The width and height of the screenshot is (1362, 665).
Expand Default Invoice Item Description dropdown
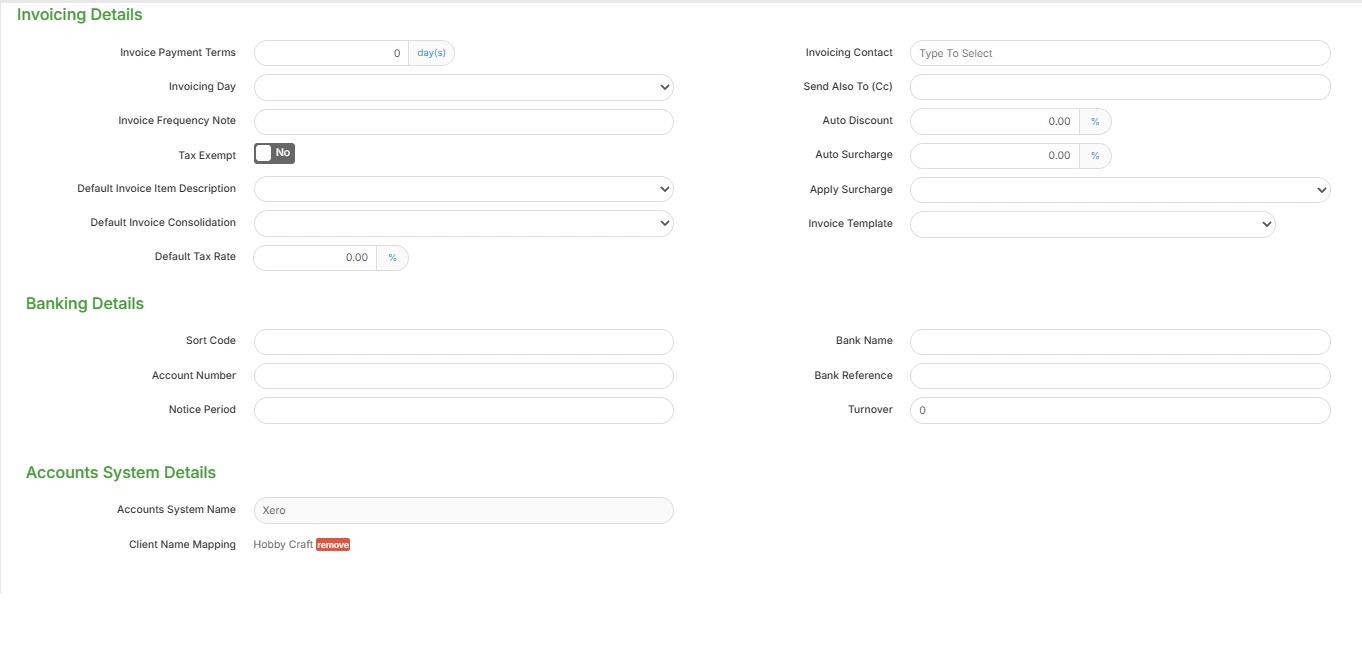click(463, 189)
